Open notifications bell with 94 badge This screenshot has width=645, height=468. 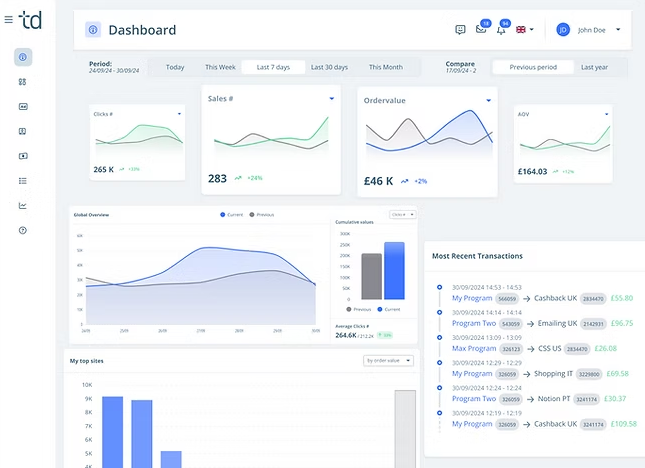pos(501,30)
